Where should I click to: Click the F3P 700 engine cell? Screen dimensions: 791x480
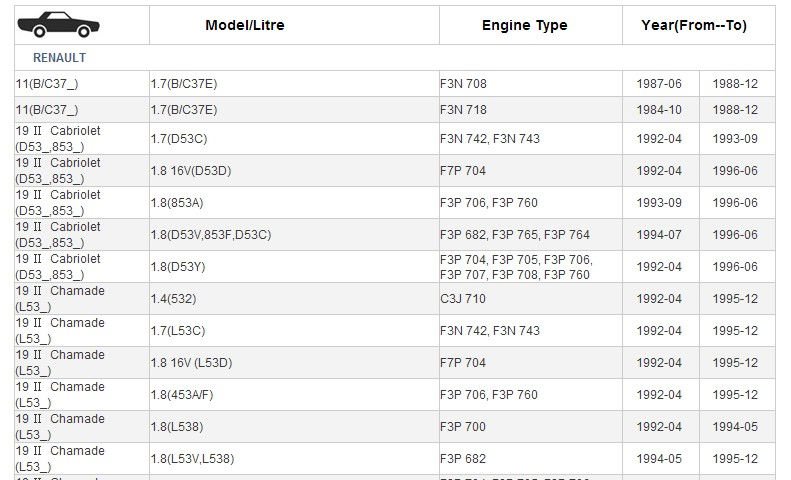tap(463, 427)
